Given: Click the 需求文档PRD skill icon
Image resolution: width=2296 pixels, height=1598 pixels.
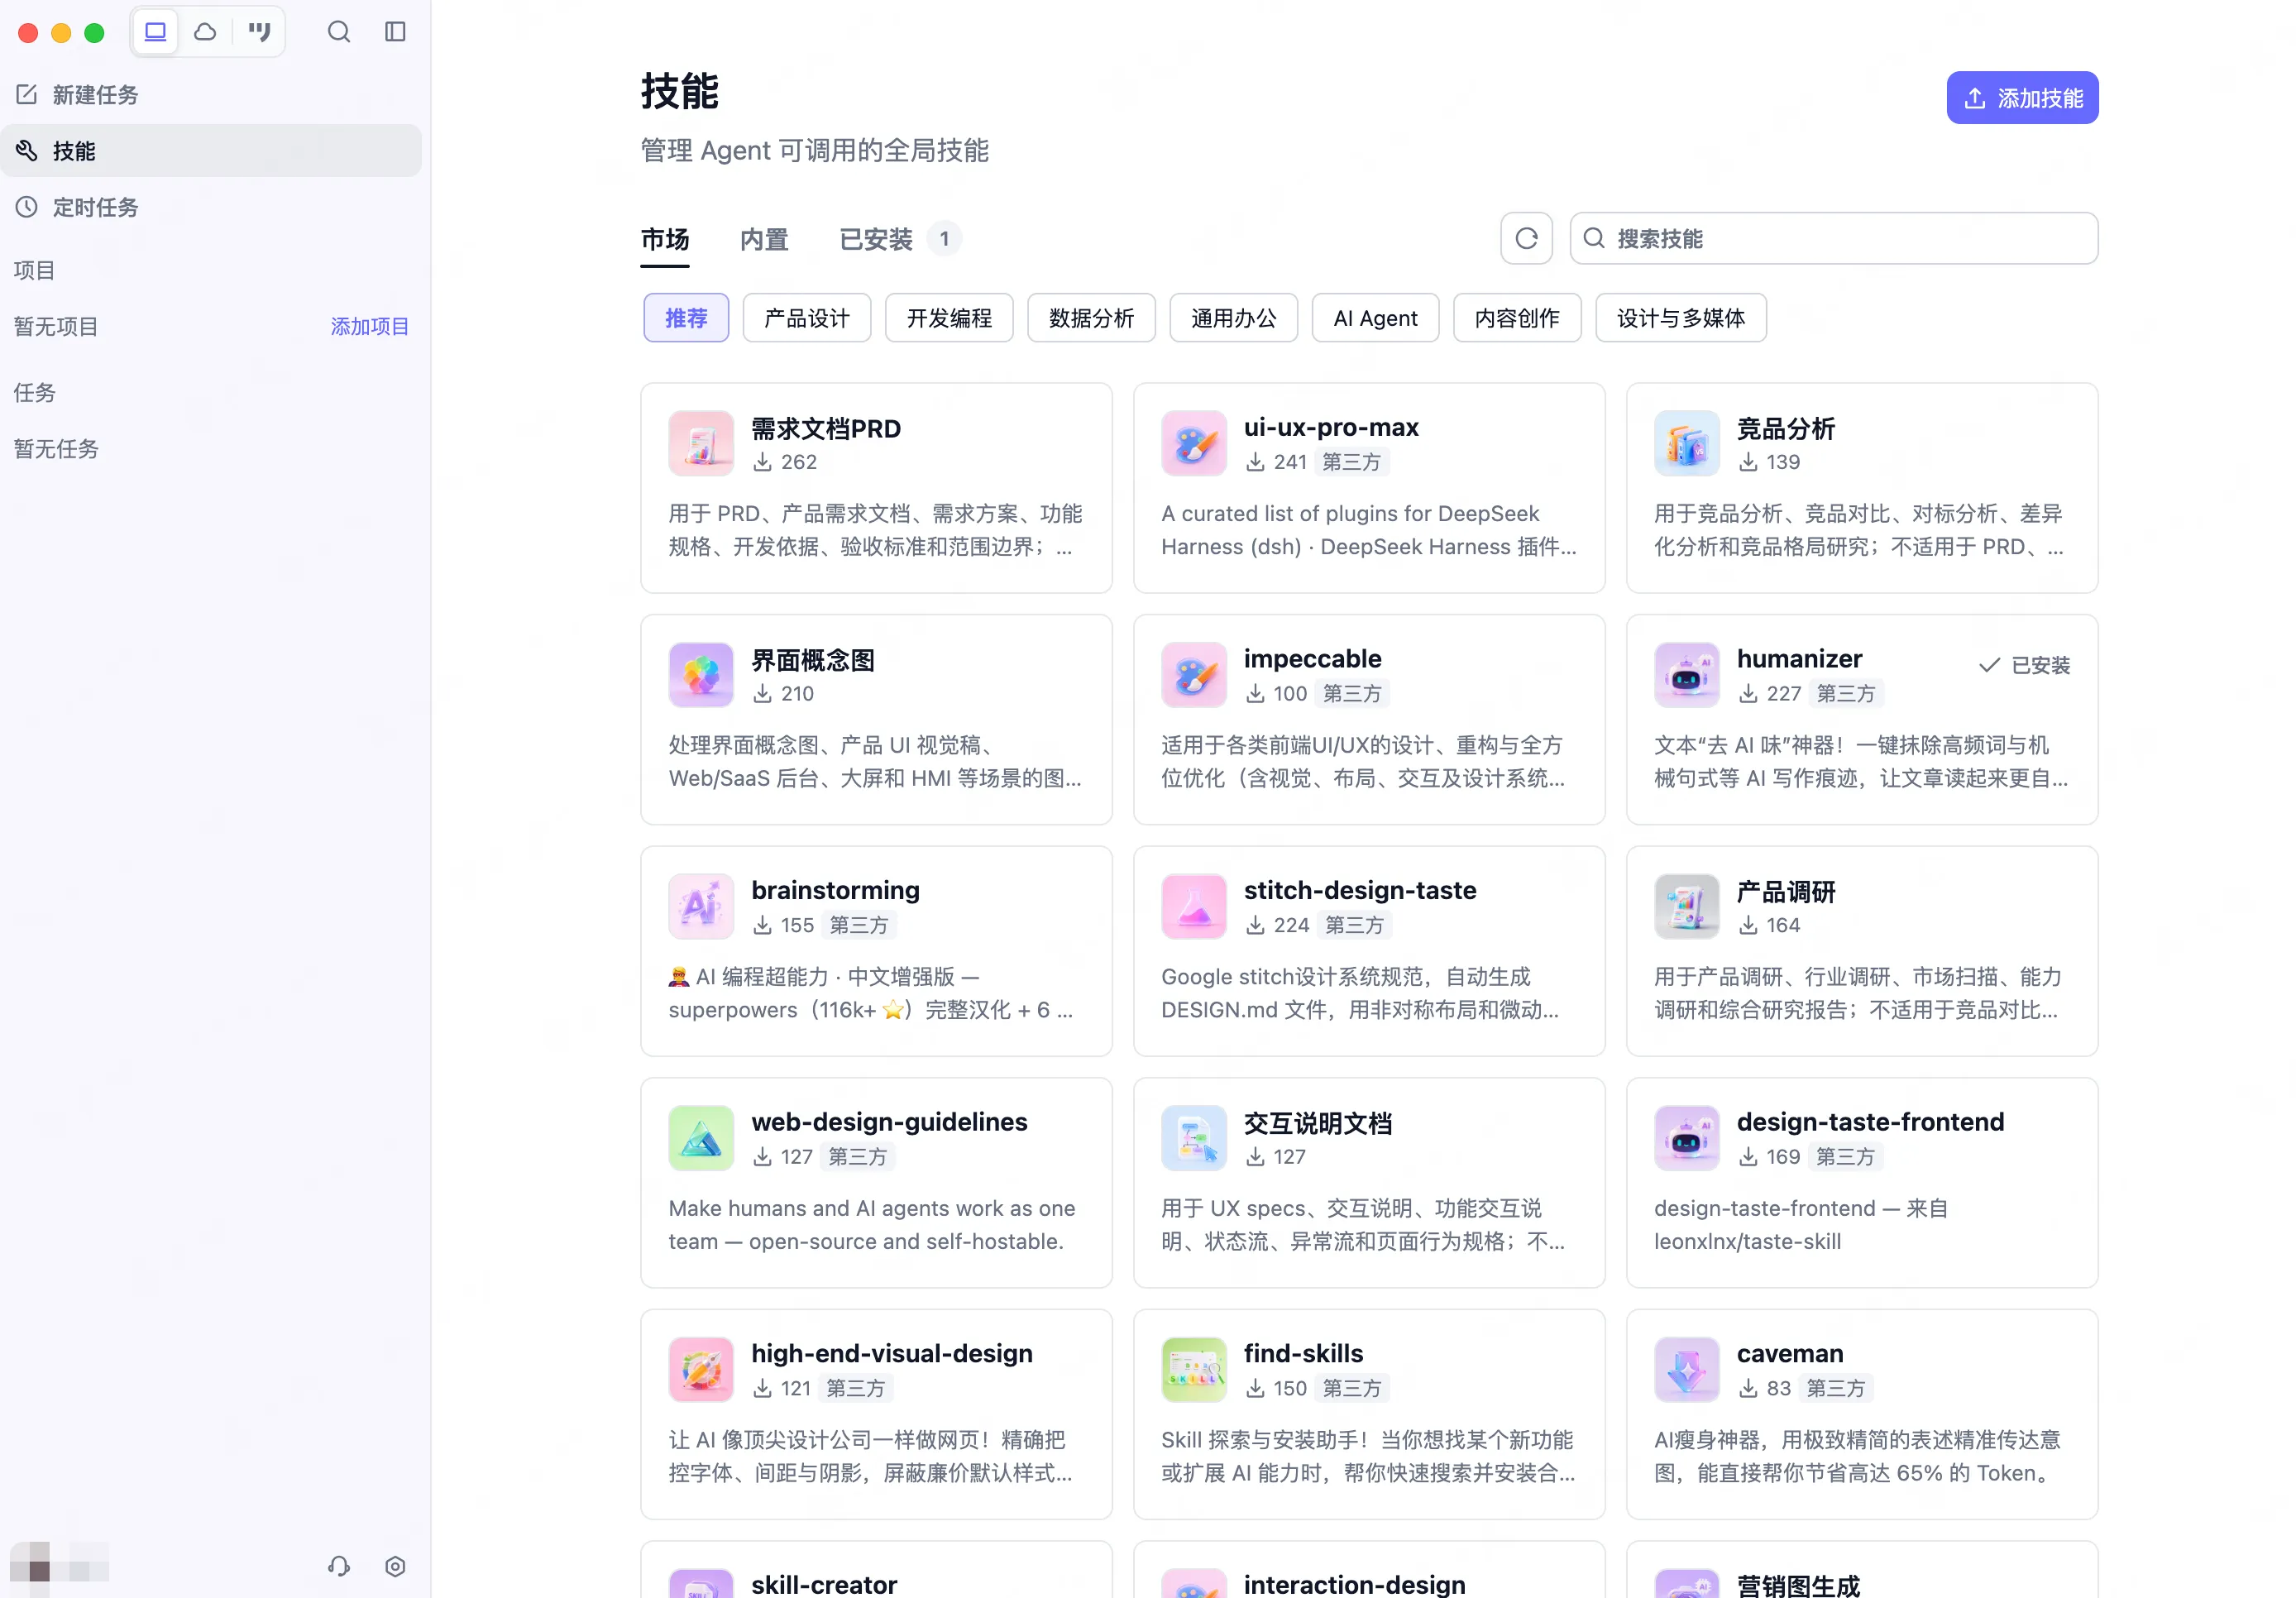Looking at the screenshot, I should click(701, 443).
